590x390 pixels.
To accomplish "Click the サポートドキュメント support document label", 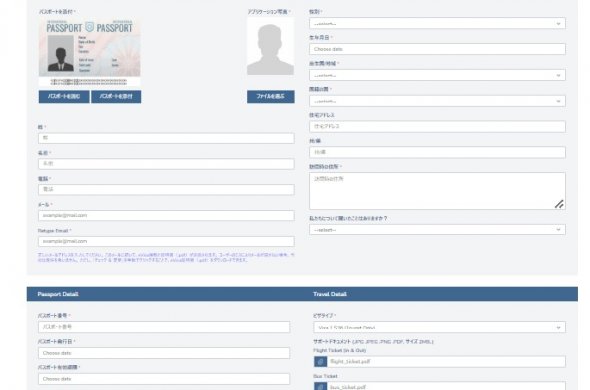I will click(373, 341).
